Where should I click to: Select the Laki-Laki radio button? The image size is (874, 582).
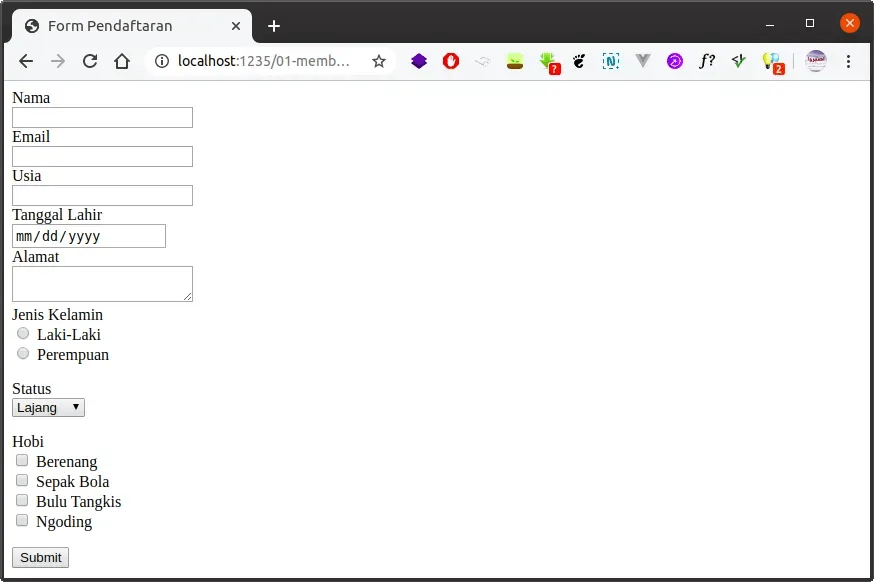coord(23,333)
